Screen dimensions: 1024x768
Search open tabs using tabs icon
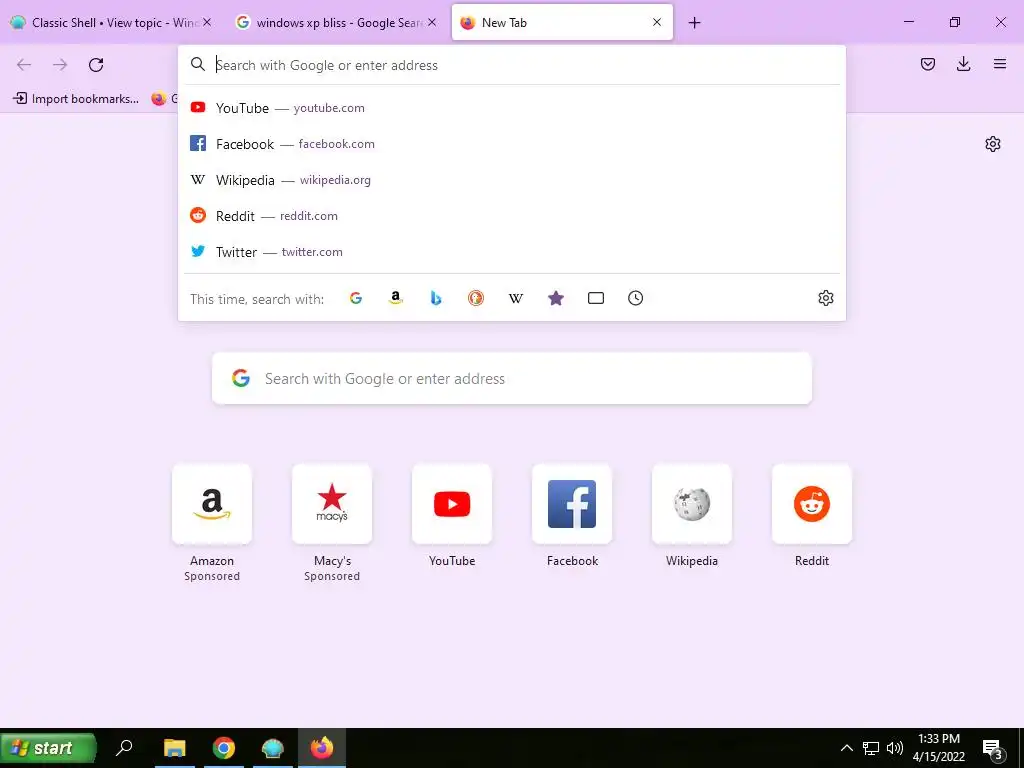tap(596, 298)
